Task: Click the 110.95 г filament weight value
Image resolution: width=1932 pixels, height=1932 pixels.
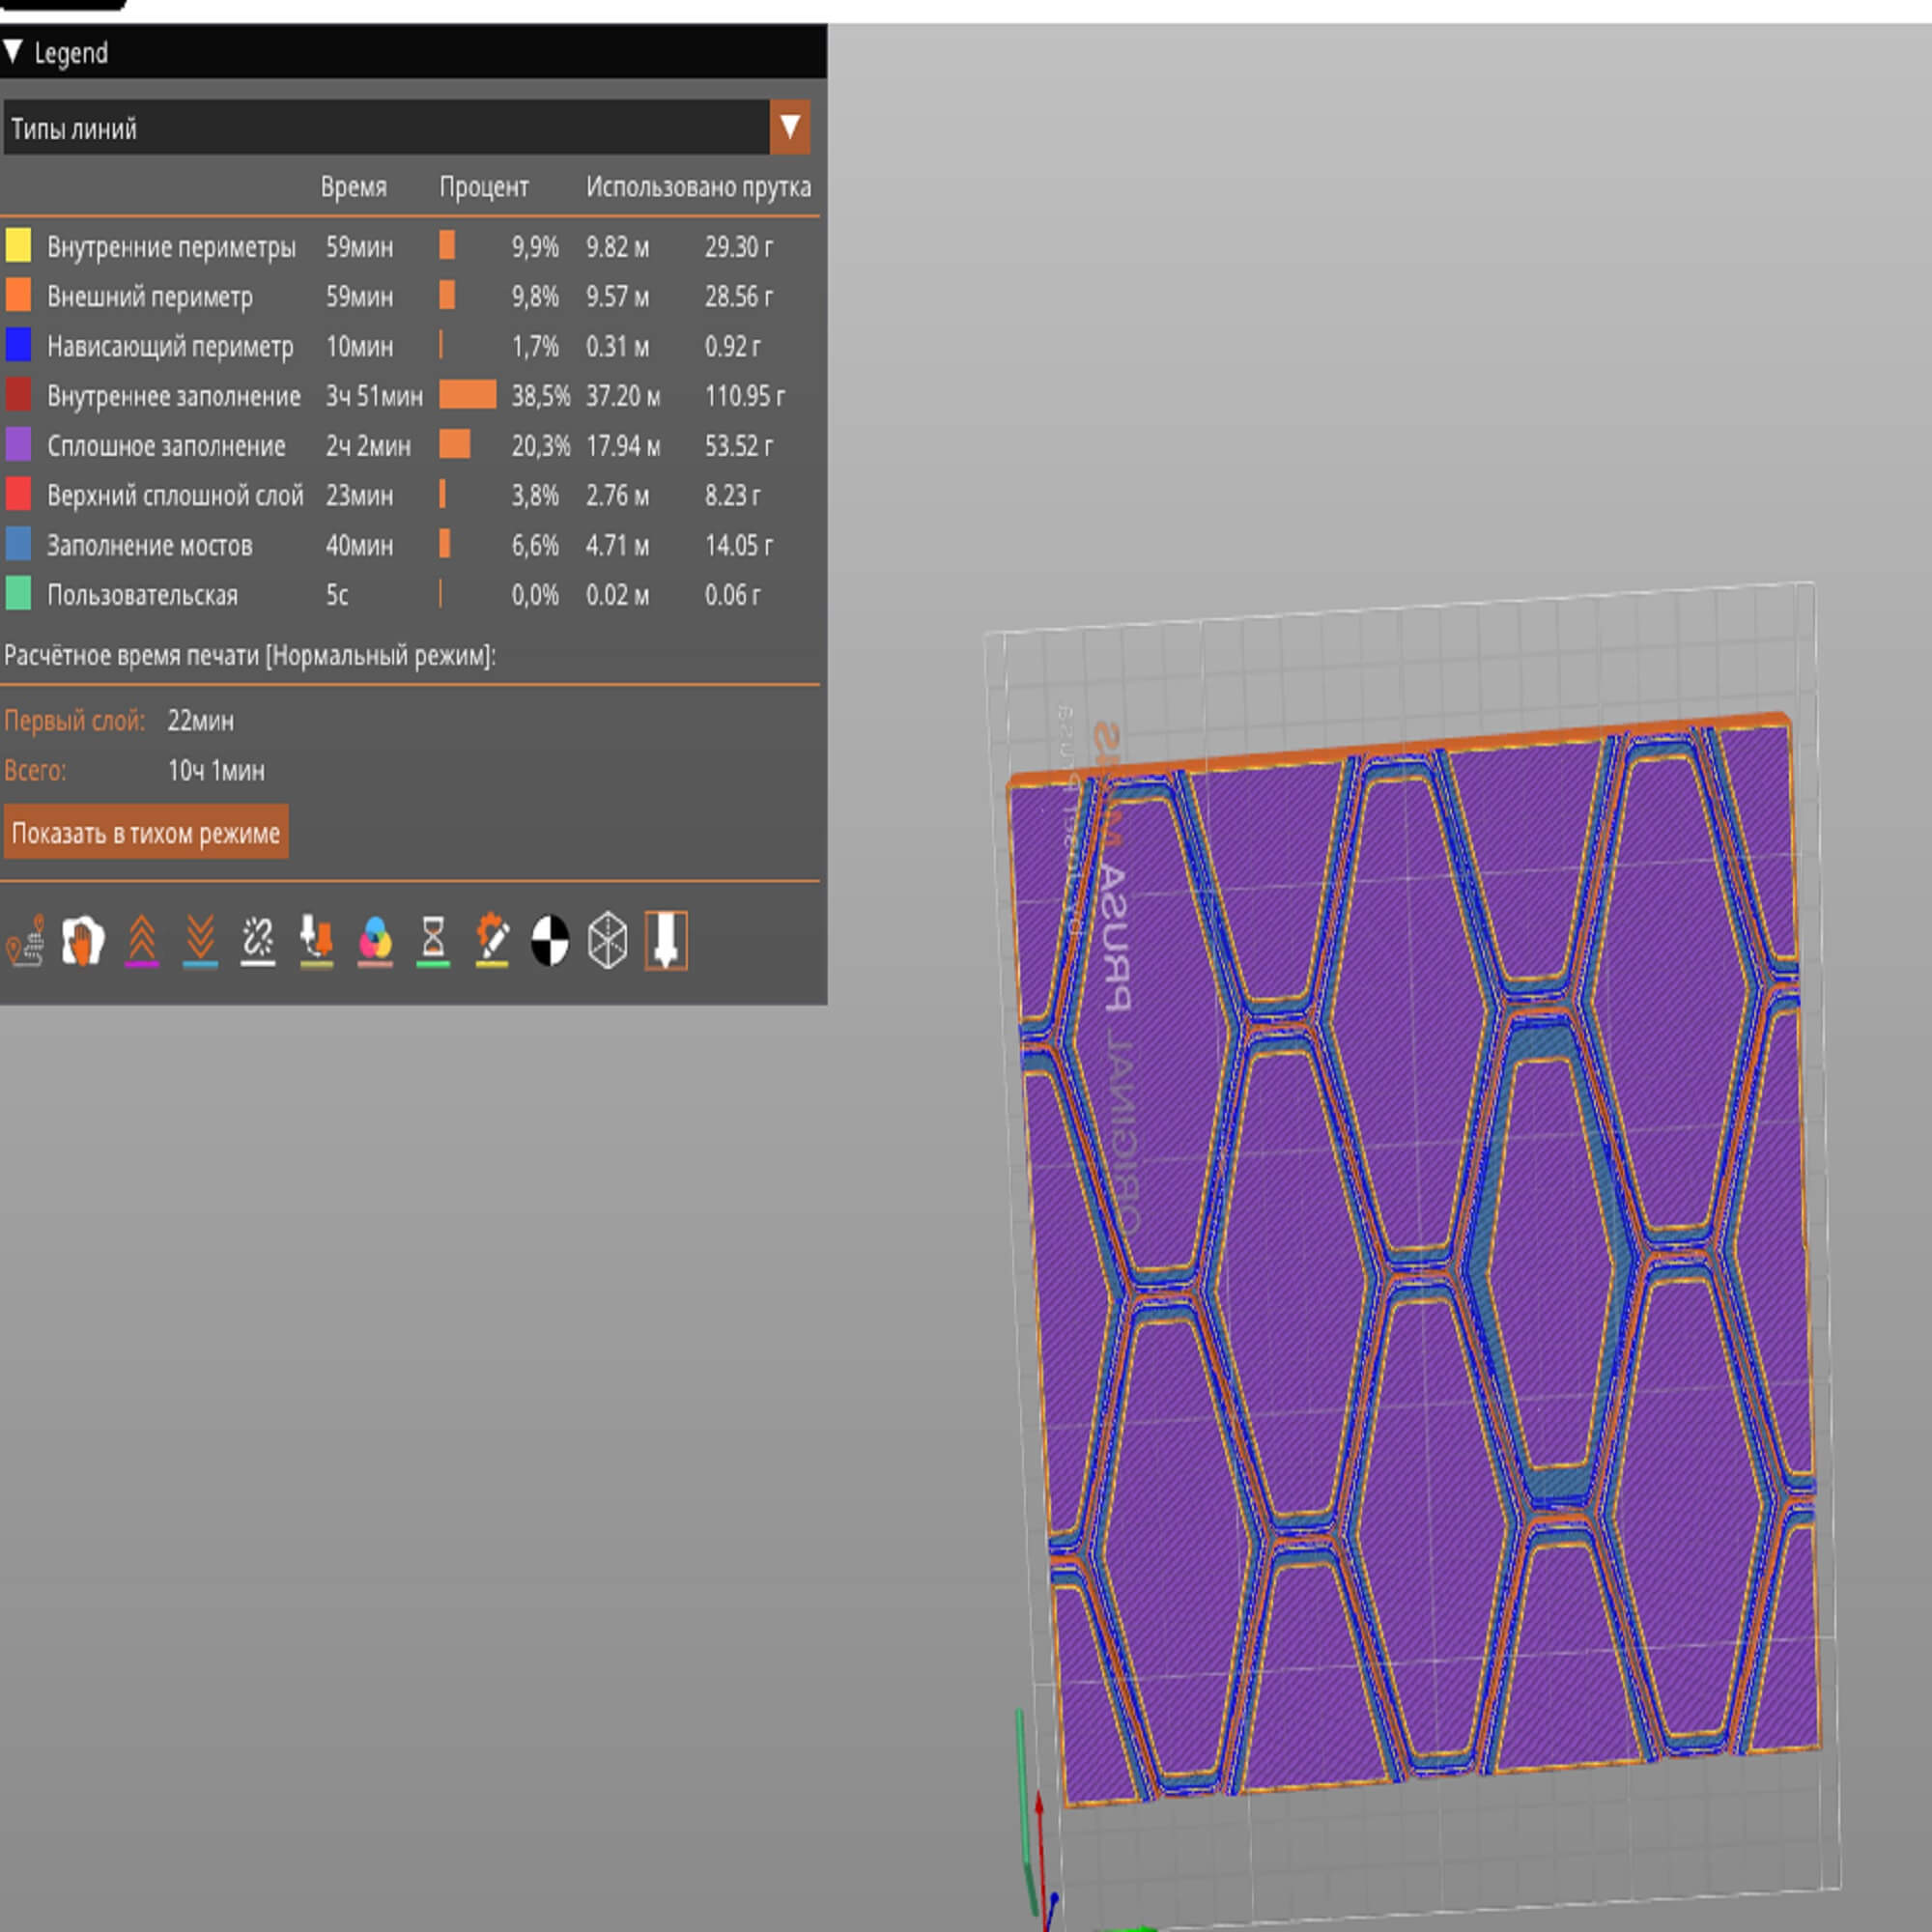Action: [x=745, y=396]
